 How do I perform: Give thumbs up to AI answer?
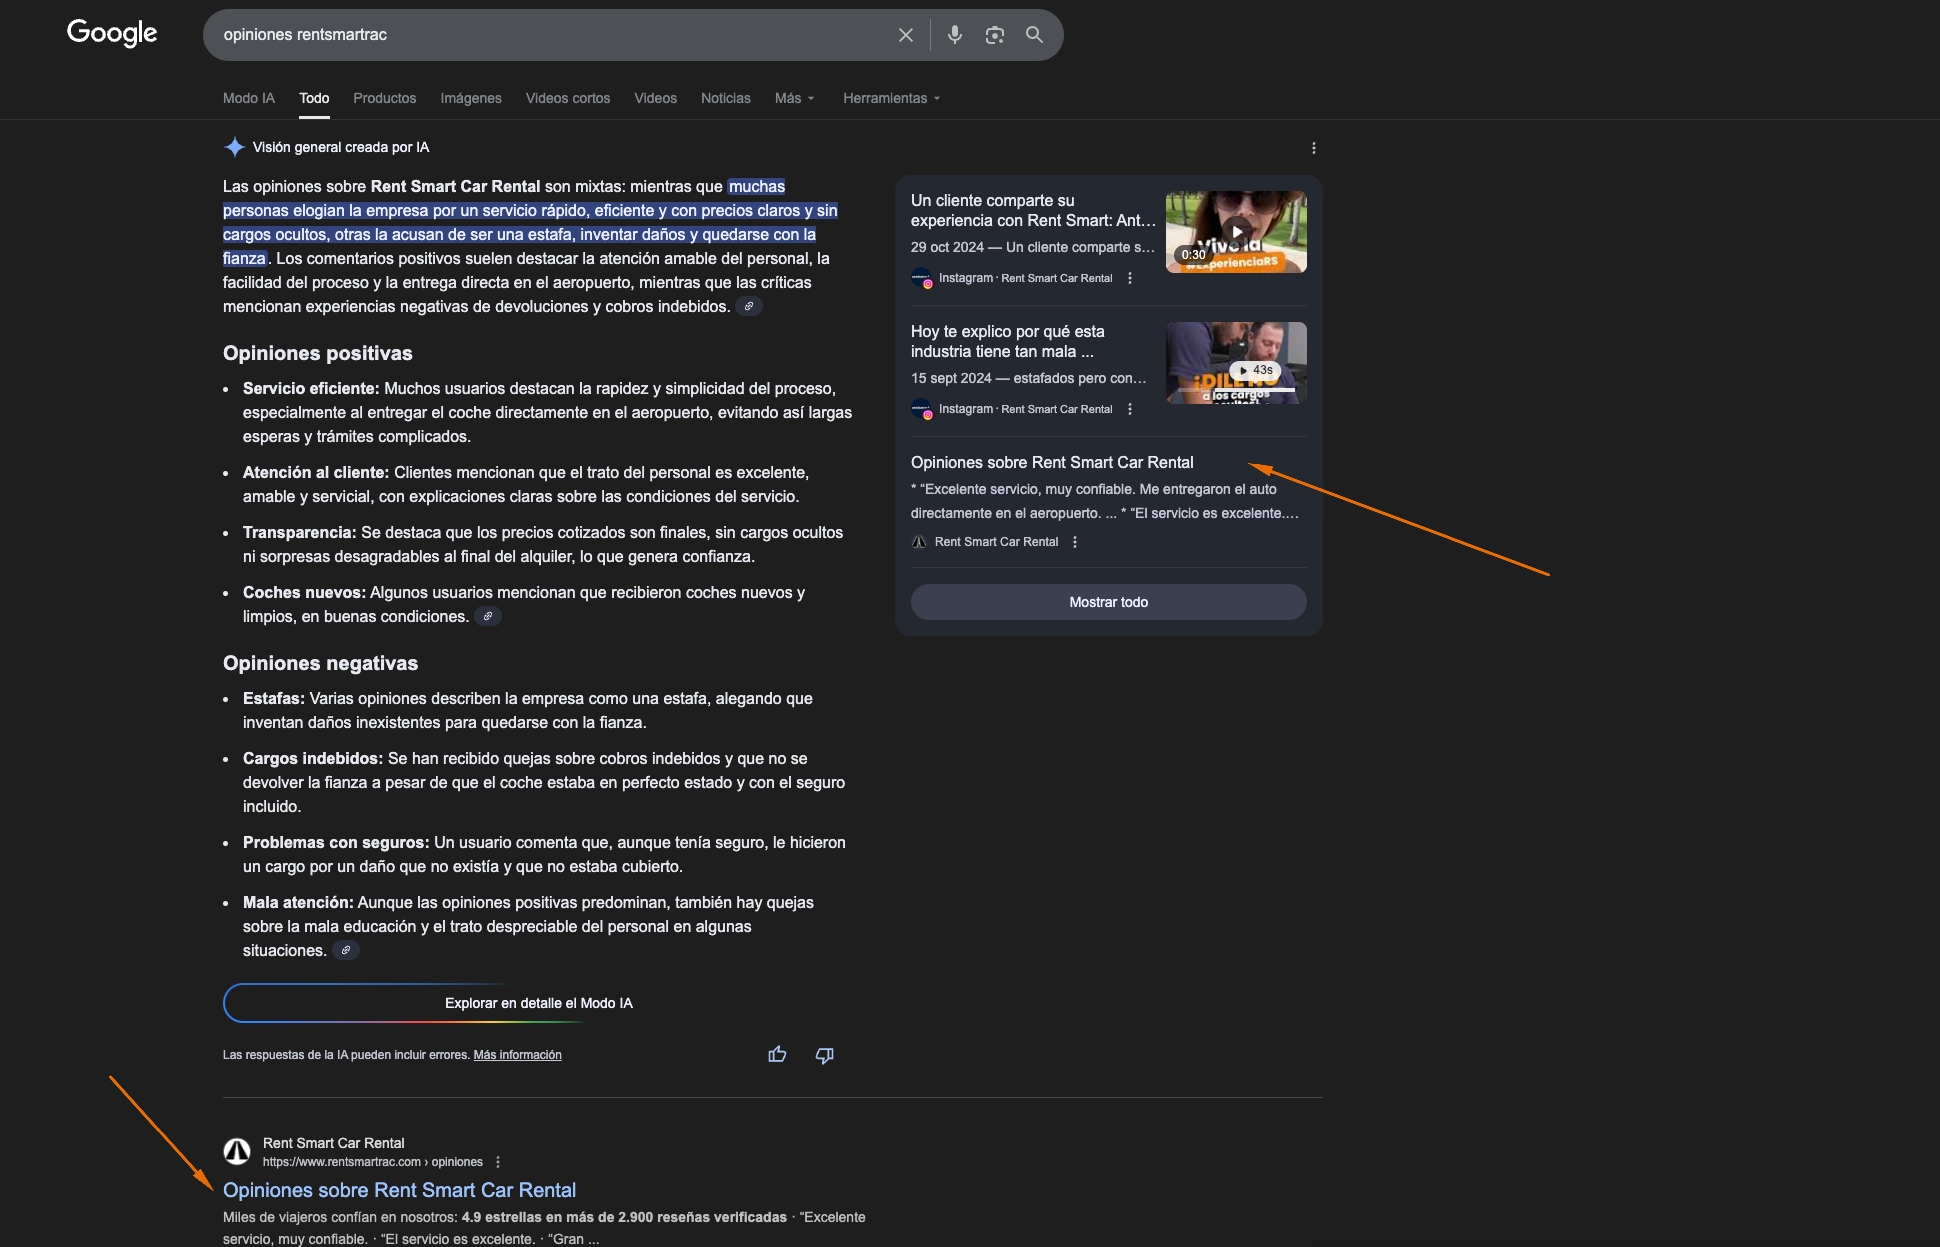click(777, 1054)
